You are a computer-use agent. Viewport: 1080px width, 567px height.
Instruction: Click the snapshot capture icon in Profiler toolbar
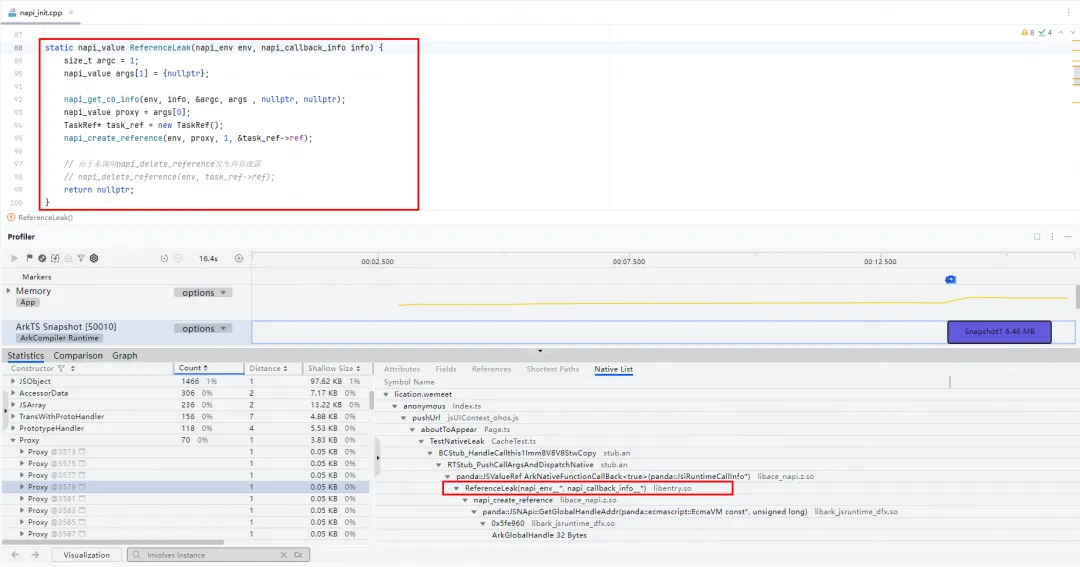(x=55, y=258)
